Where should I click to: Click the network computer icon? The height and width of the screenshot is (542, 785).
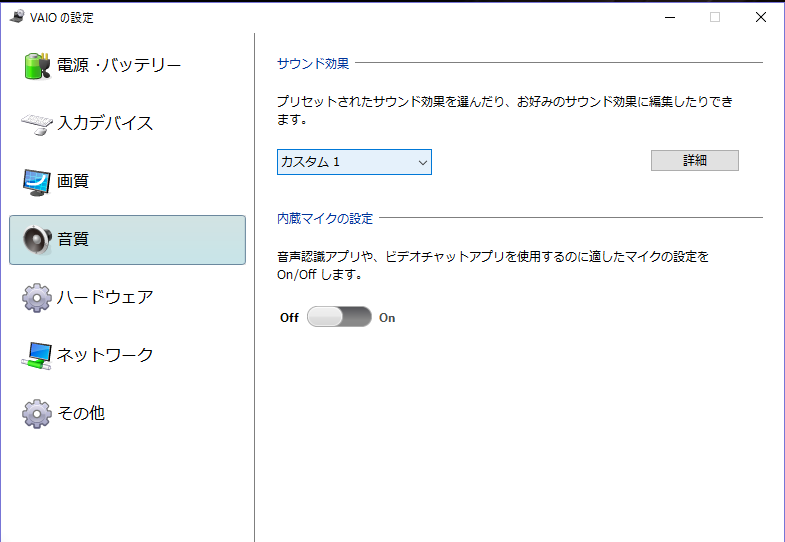click(x=37, y=356)
